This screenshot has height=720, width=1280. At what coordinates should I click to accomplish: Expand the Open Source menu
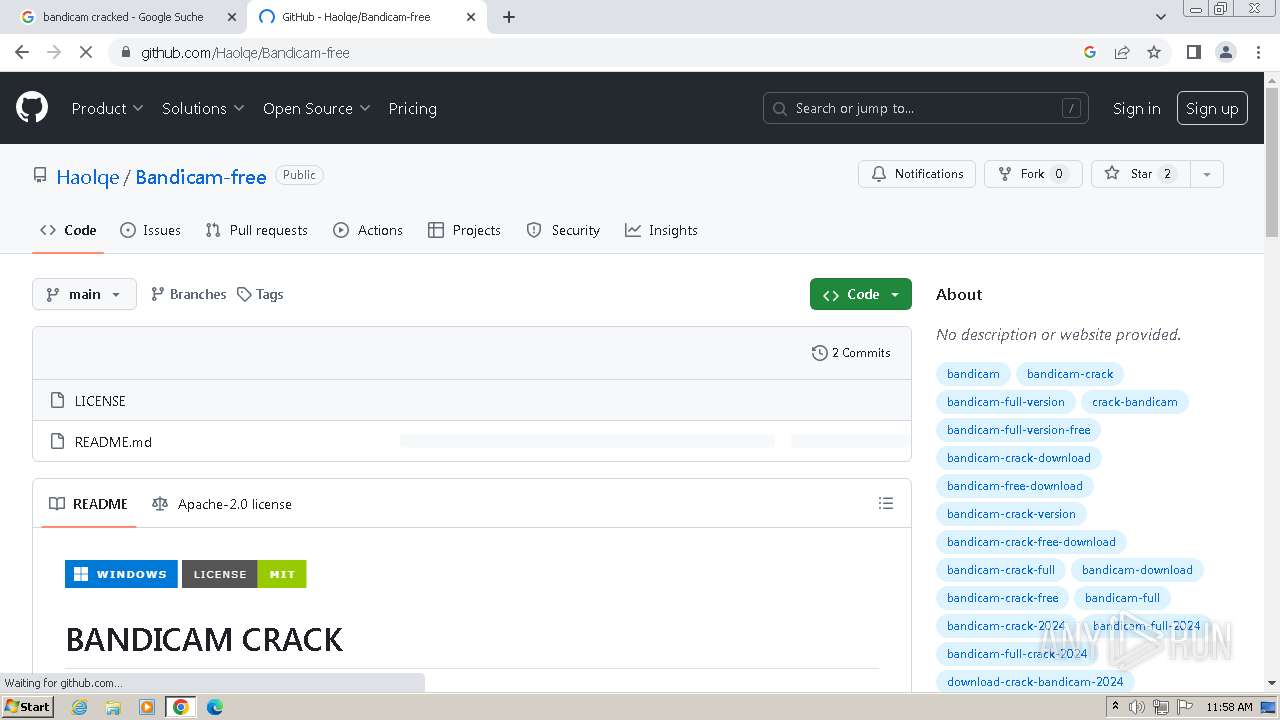[x=316, y=108]
